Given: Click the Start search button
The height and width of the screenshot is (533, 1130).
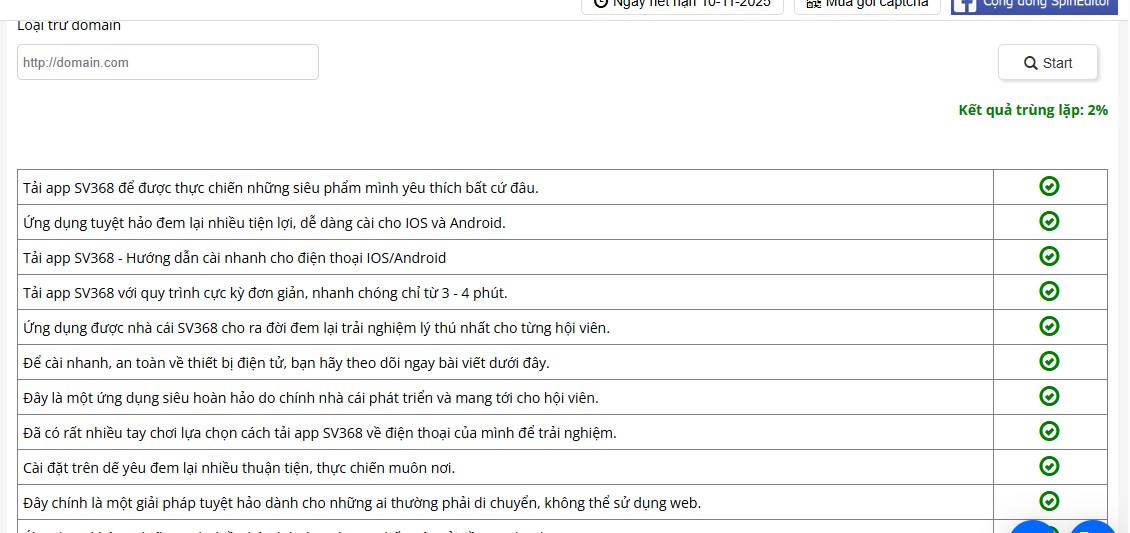Looking at the screenshot, I should (x=1048, y=63).
